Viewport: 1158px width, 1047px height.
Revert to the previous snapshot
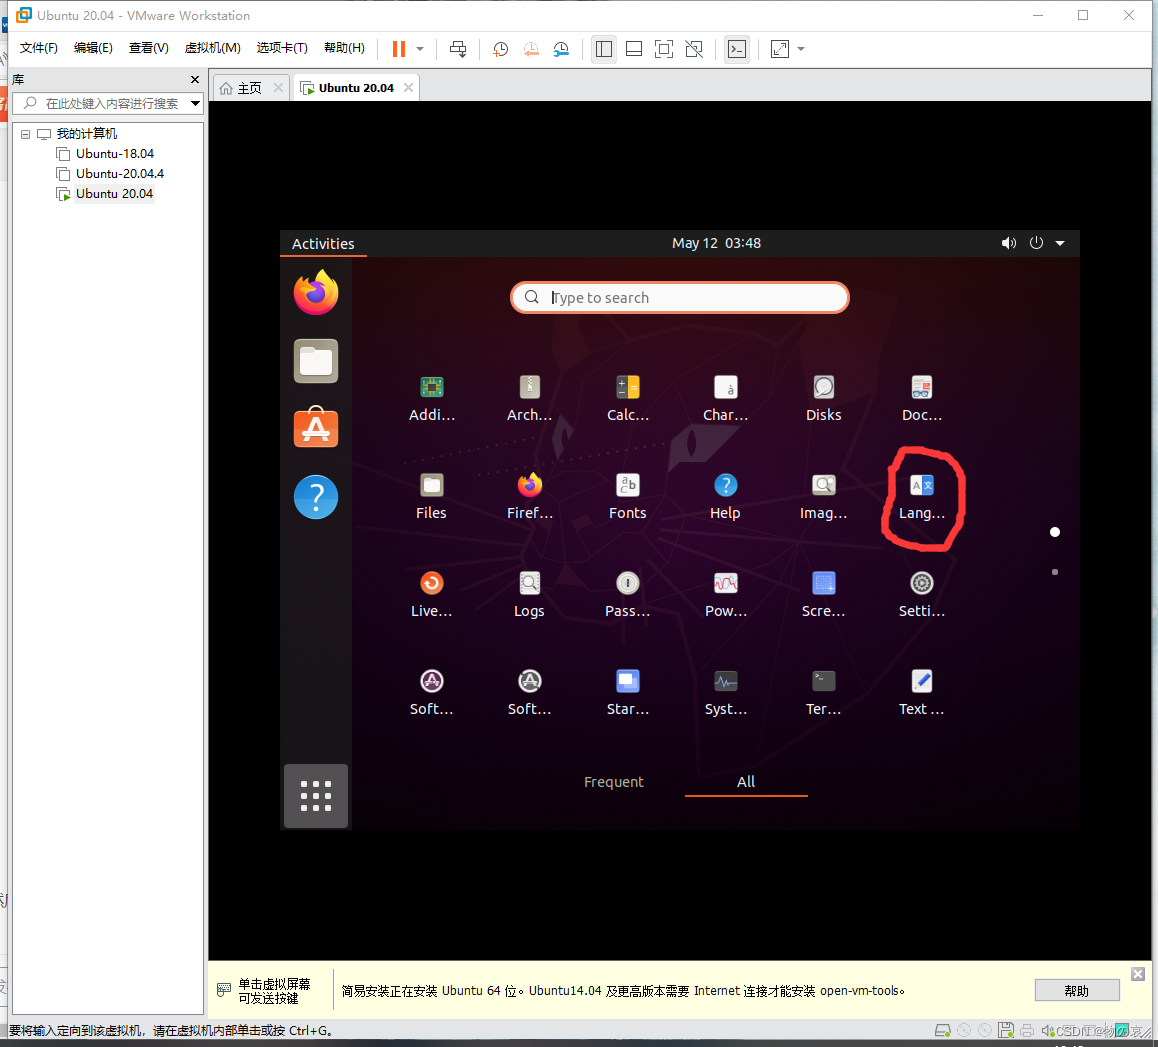(531, 49)
